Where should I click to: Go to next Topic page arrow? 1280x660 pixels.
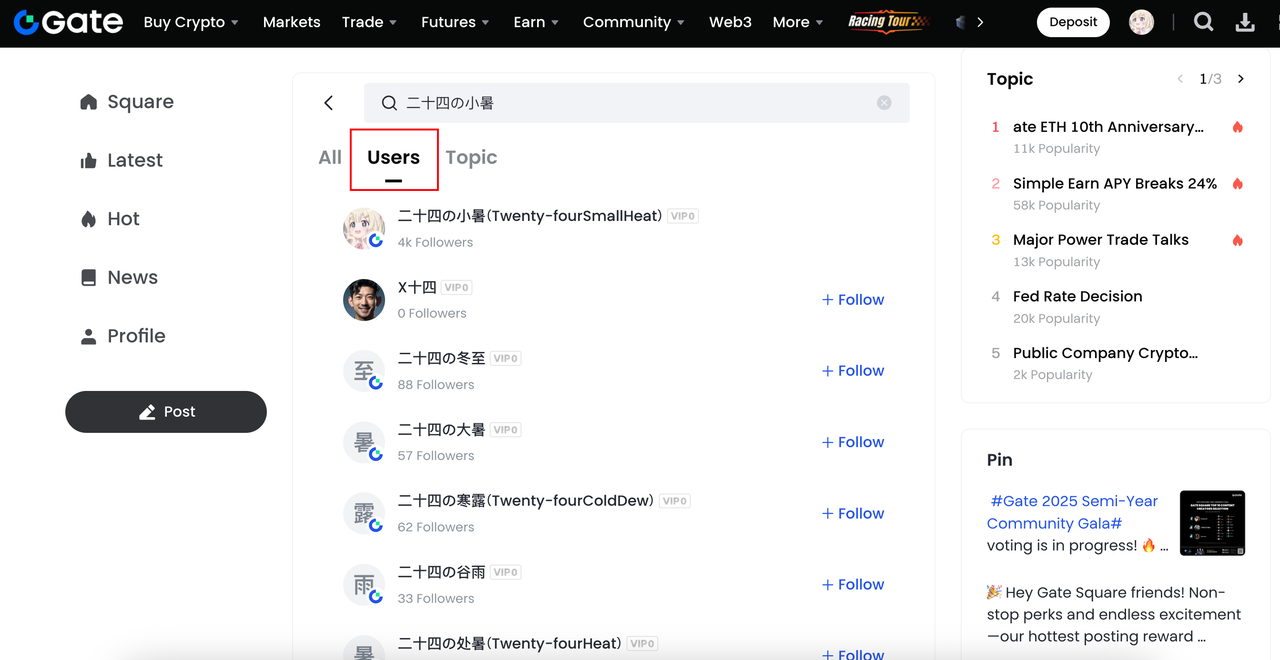(x=1241, y=79)
